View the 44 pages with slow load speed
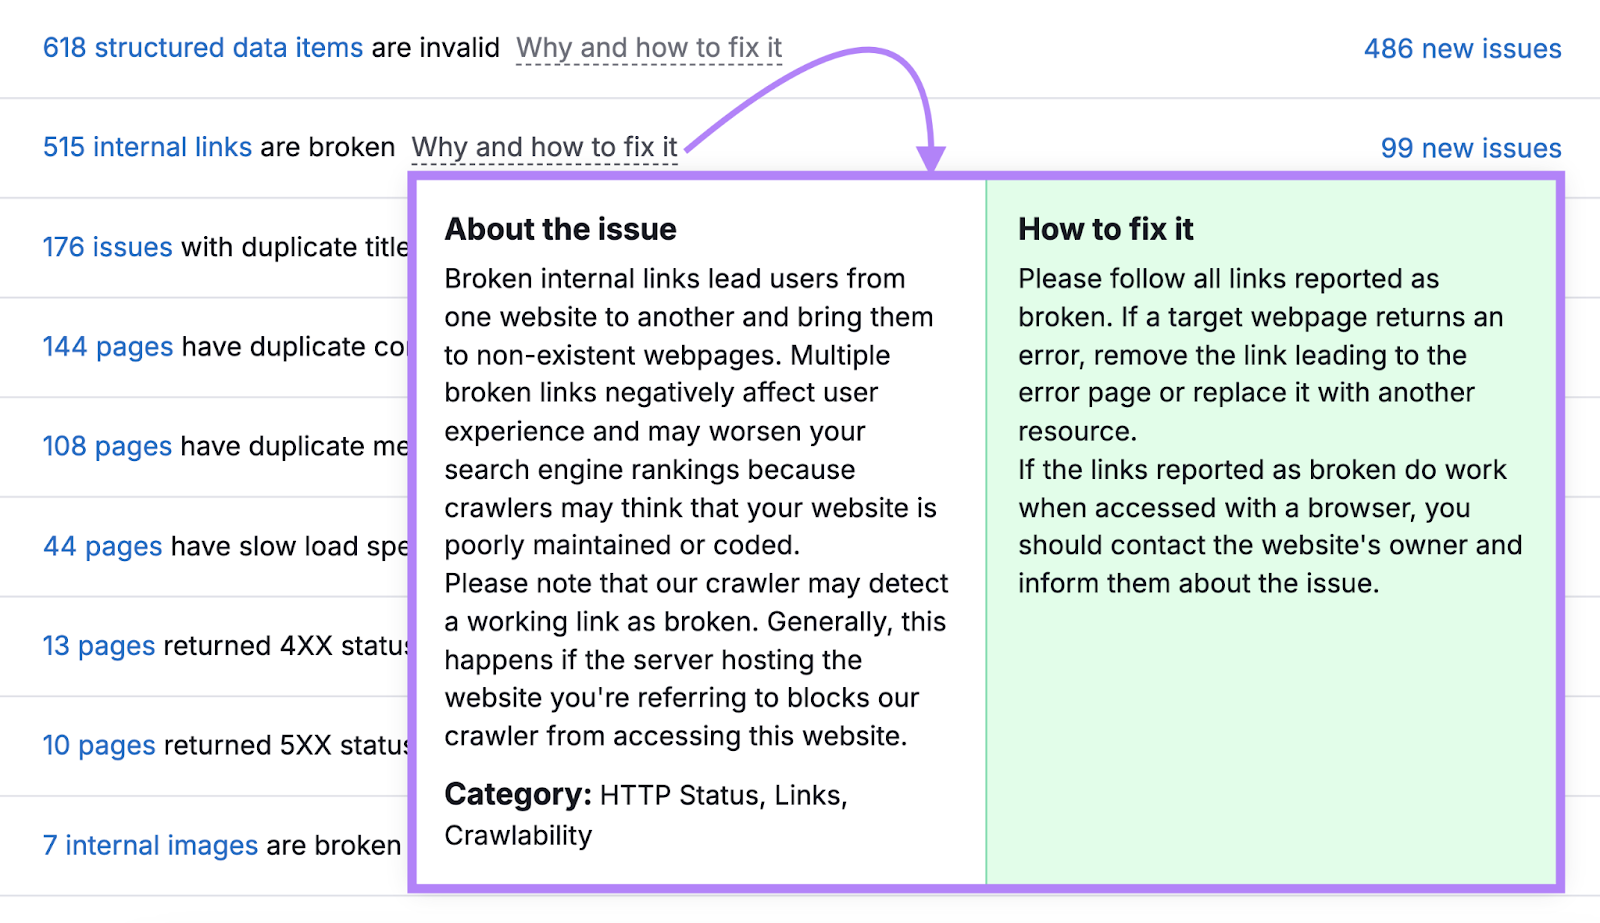Image resolution: width=1600 pixels, height=923 pixels. click(x=102, y=546)
